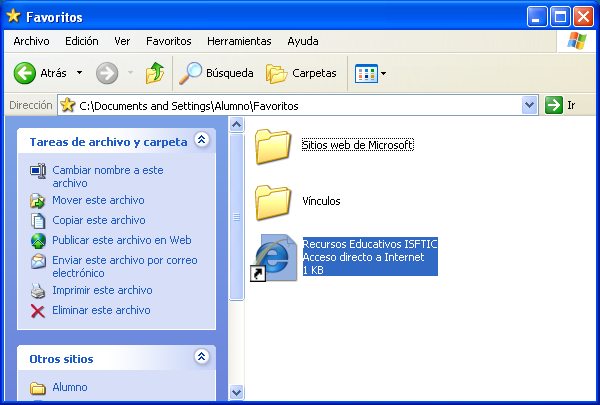Screen dimensions: 600x405
Task: Open the Herramientas menu
Action: pos(239,41)
